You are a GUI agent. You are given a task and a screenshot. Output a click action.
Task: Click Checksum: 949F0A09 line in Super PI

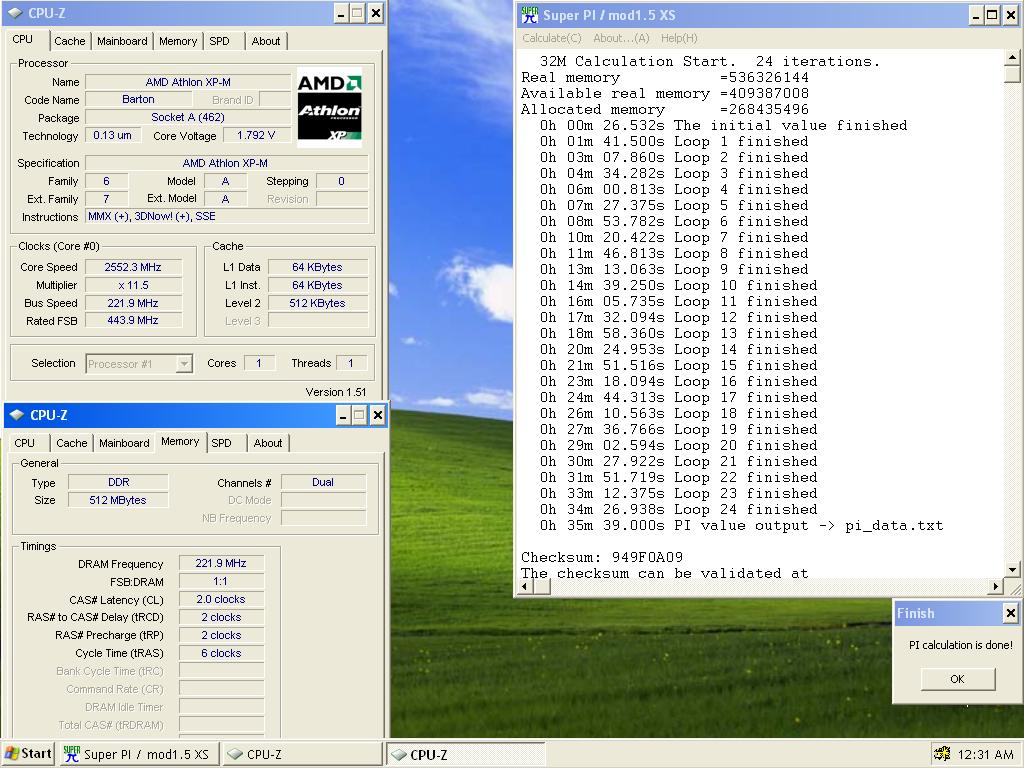(602, 558)
